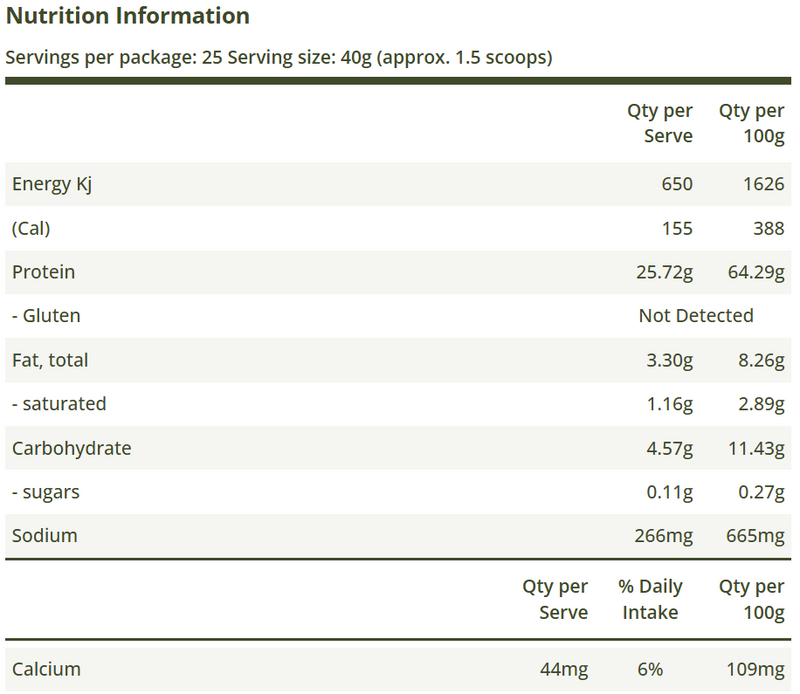This screenshot has height=694, width=800.
Task: Click the Not Detected gluten value
Action: click(x=696, y=316)
